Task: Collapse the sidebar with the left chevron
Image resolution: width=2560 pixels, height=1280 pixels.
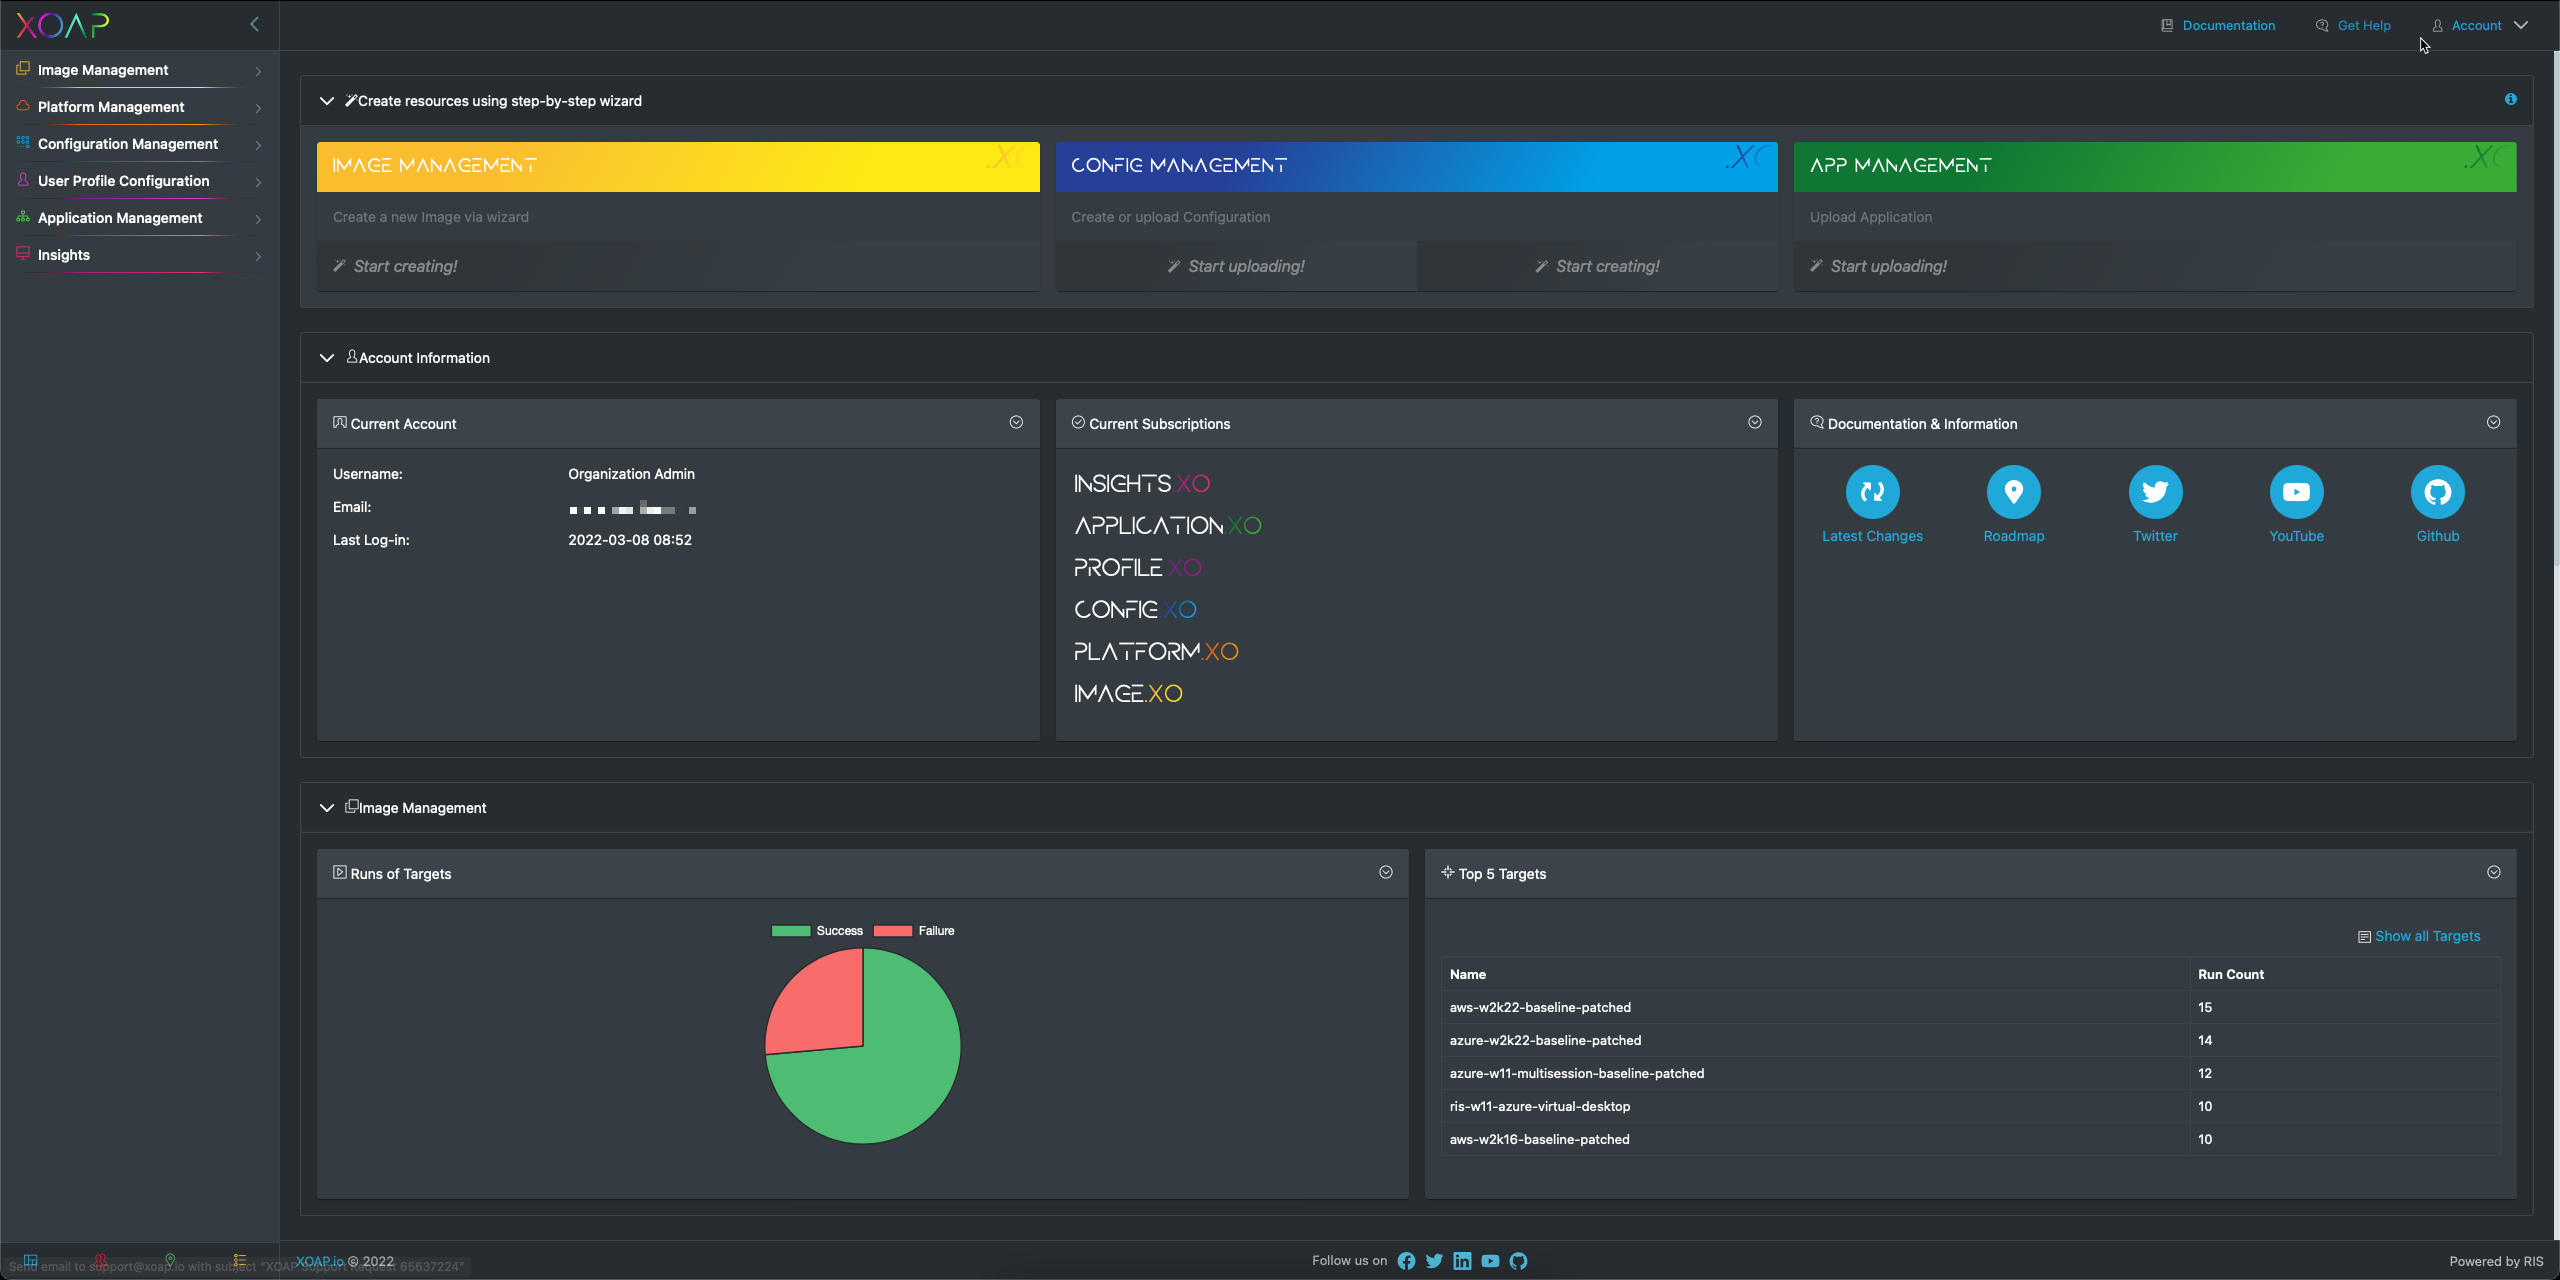Action: coord(254,24)
